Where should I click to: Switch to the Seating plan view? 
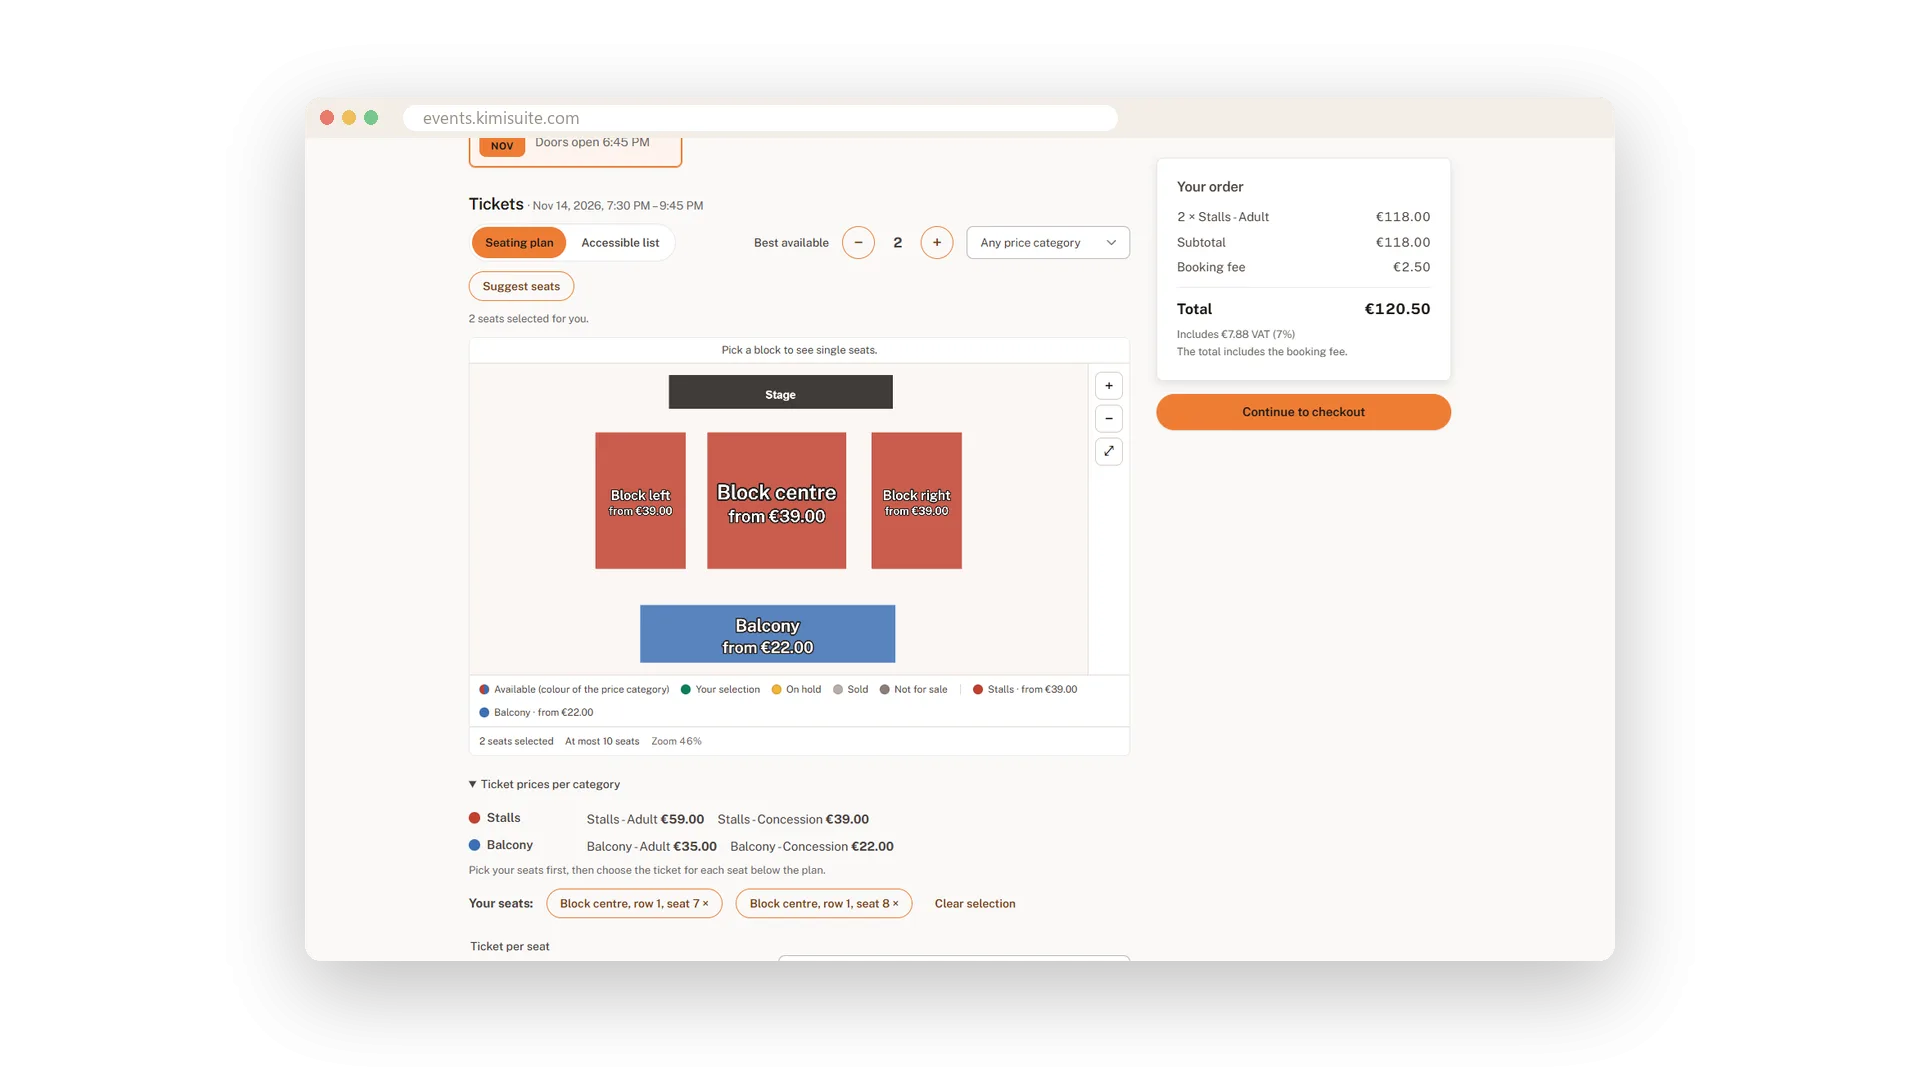coord(519,243)
